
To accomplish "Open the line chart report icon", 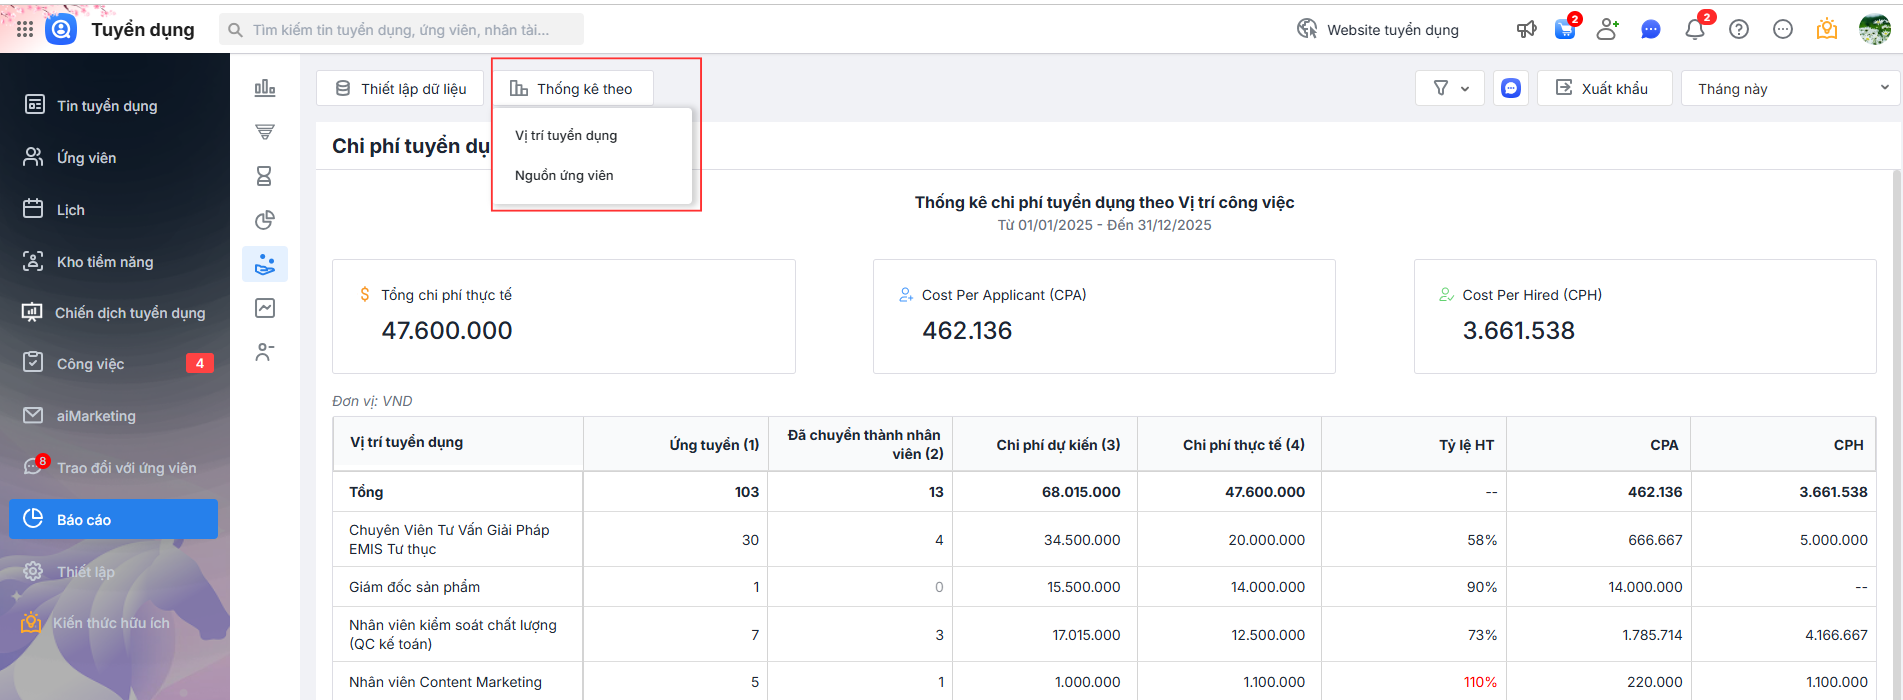I will (265, 308).
